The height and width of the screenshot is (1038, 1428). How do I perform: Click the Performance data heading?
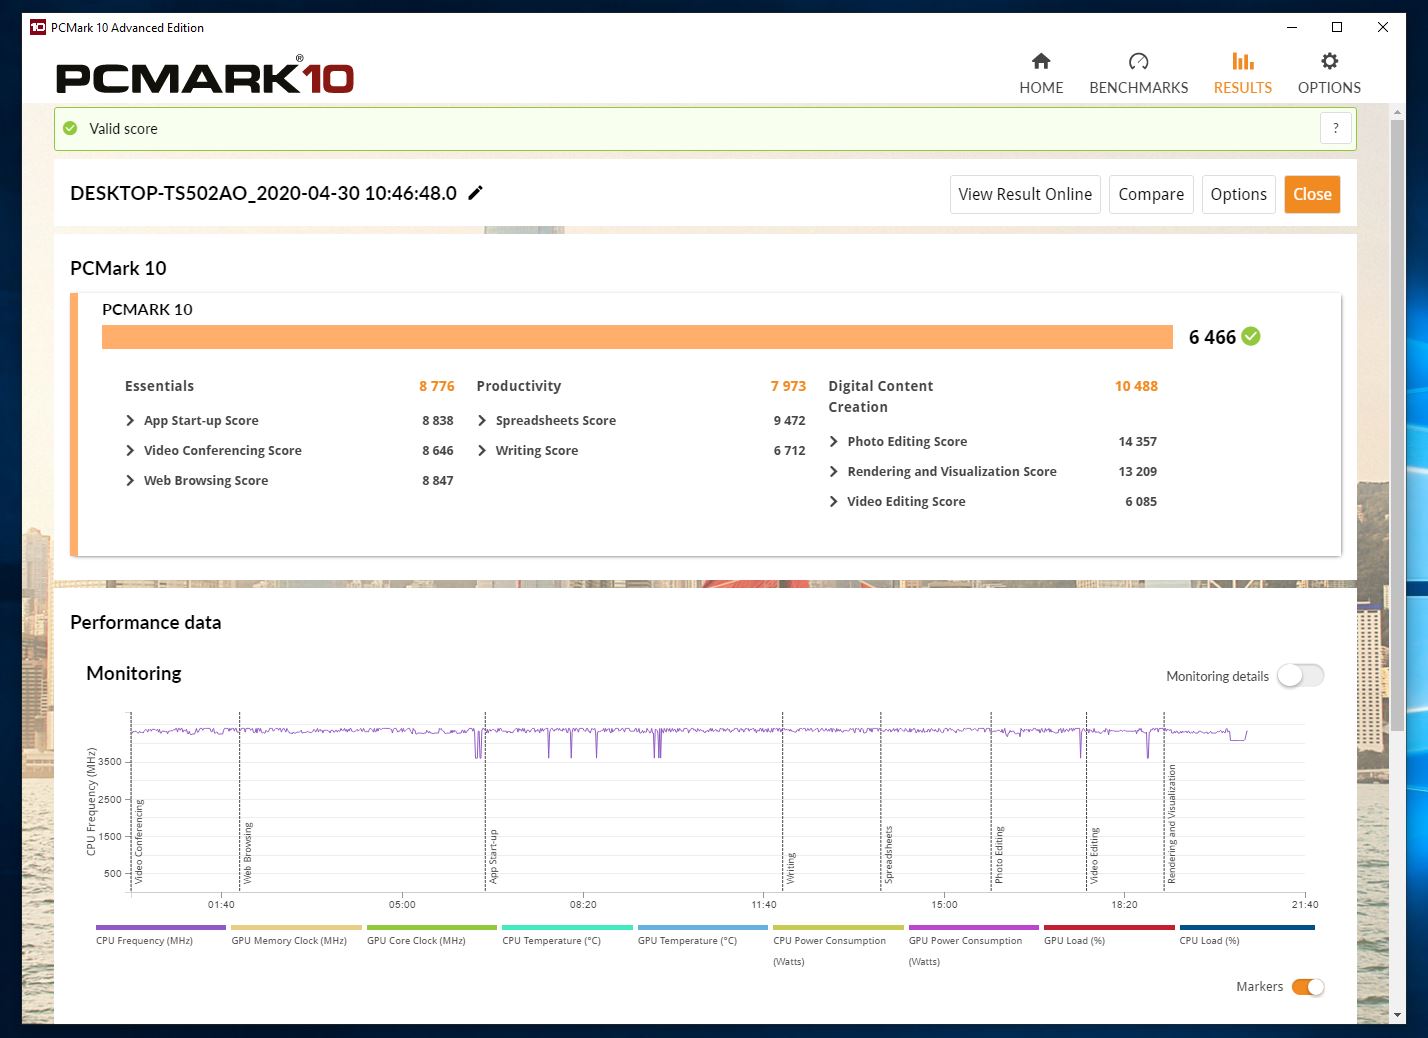[145, 622]
